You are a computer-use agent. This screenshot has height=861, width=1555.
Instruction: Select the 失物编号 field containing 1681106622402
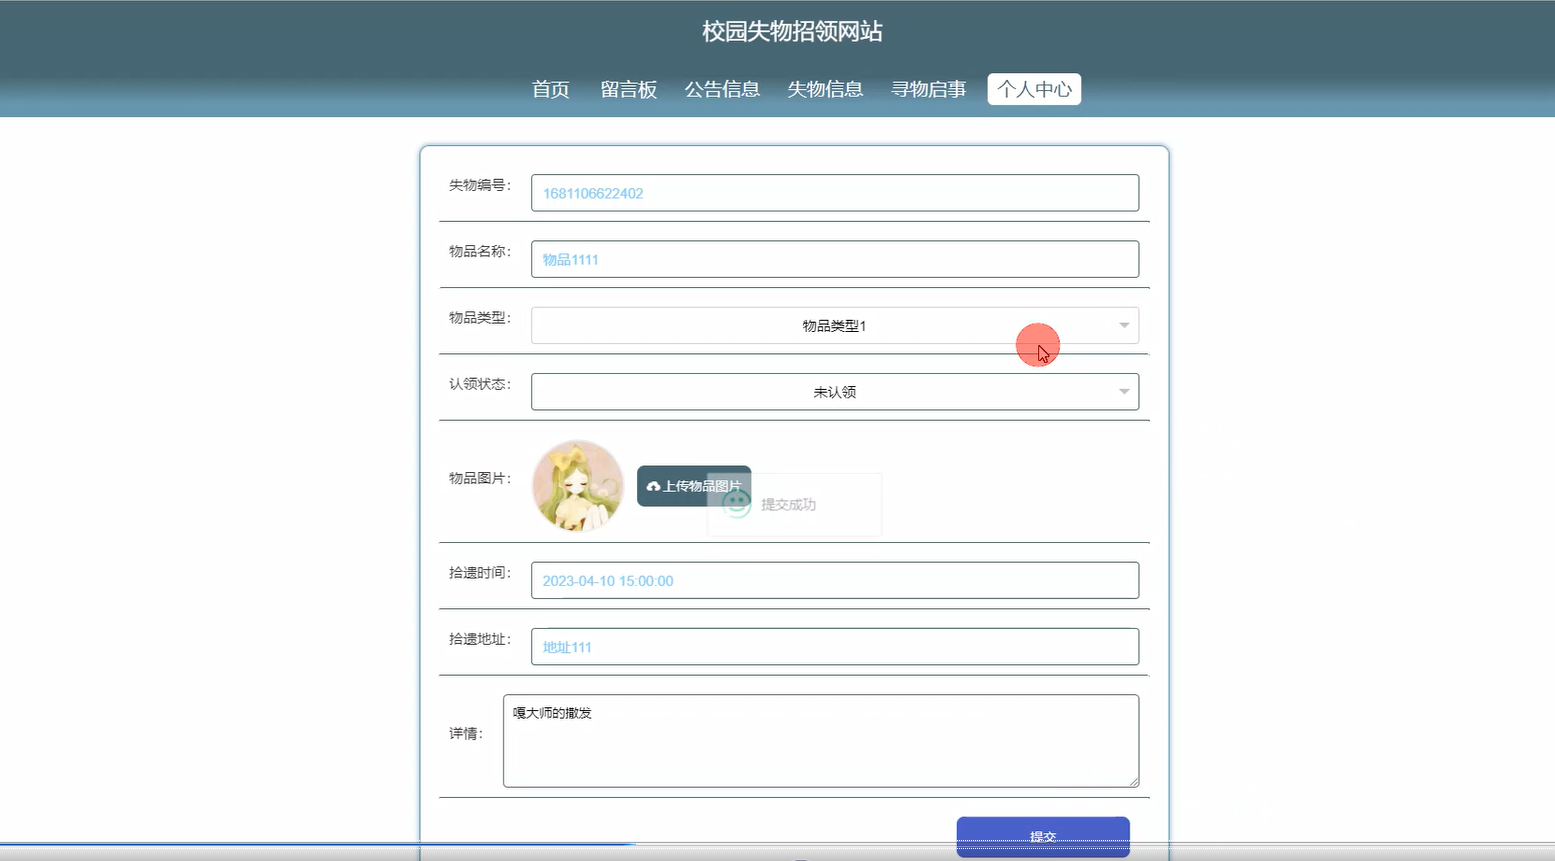tap(835, 193)
